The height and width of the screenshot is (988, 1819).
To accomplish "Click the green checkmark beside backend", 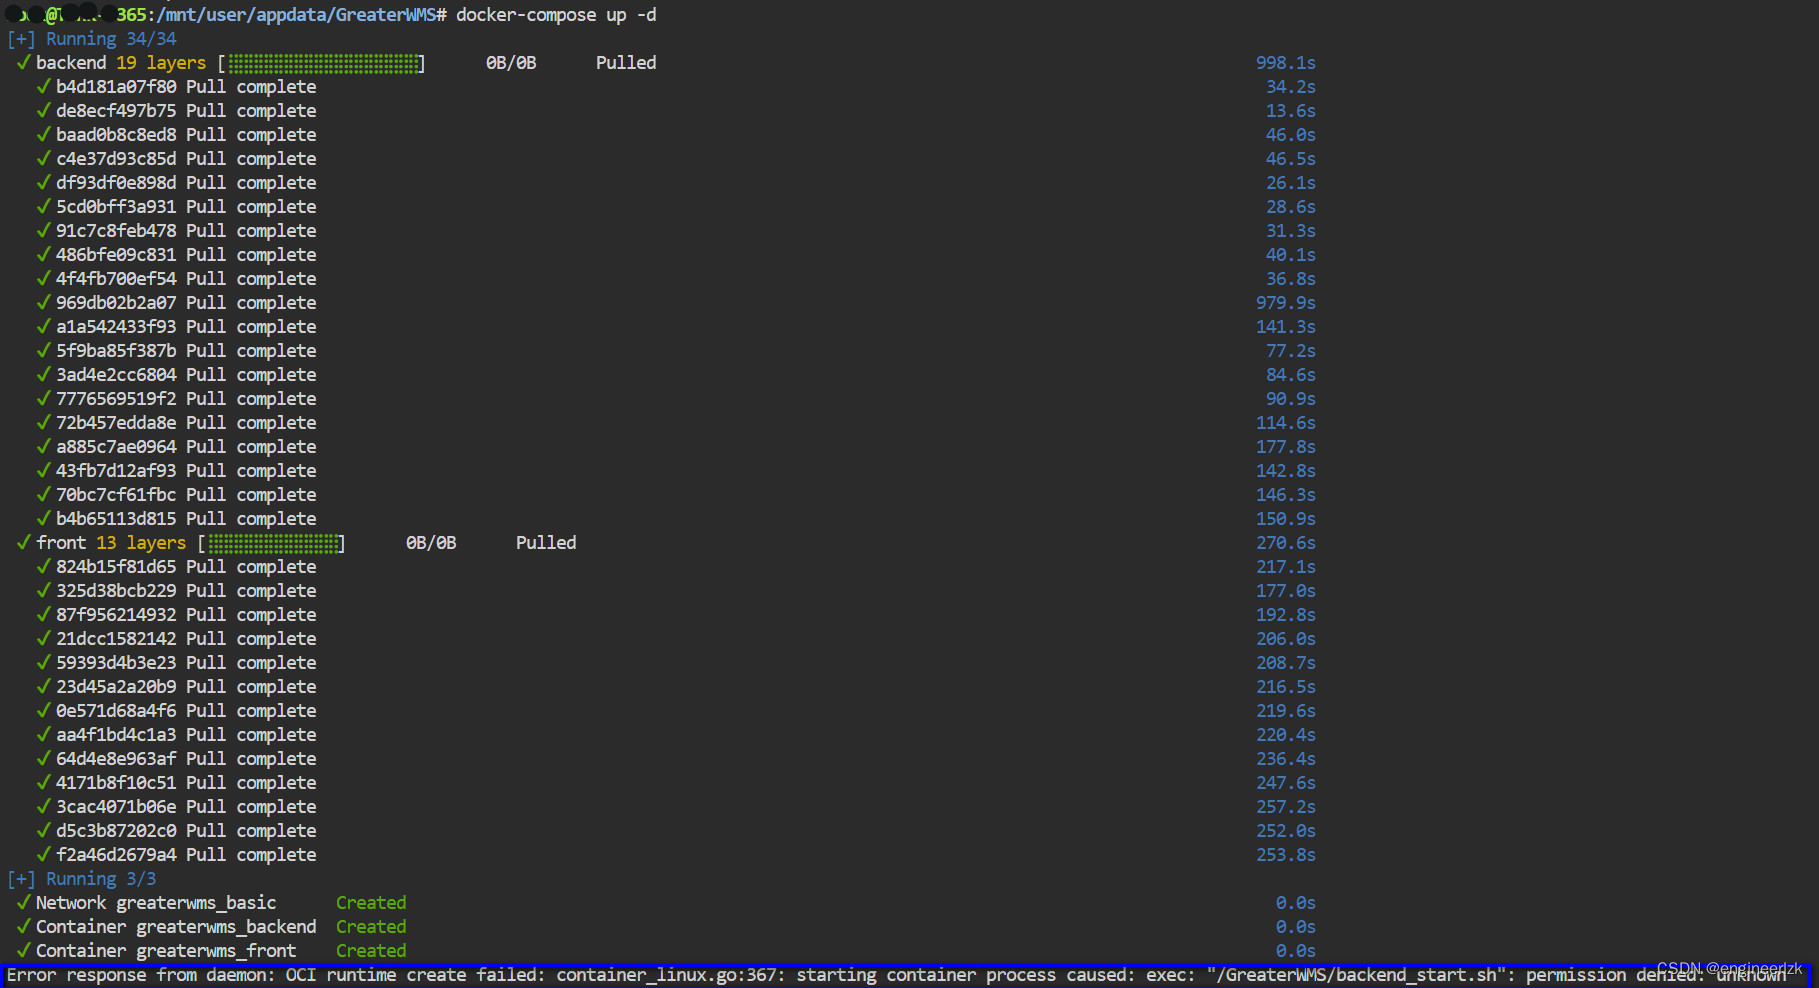I will pos(23,62).
